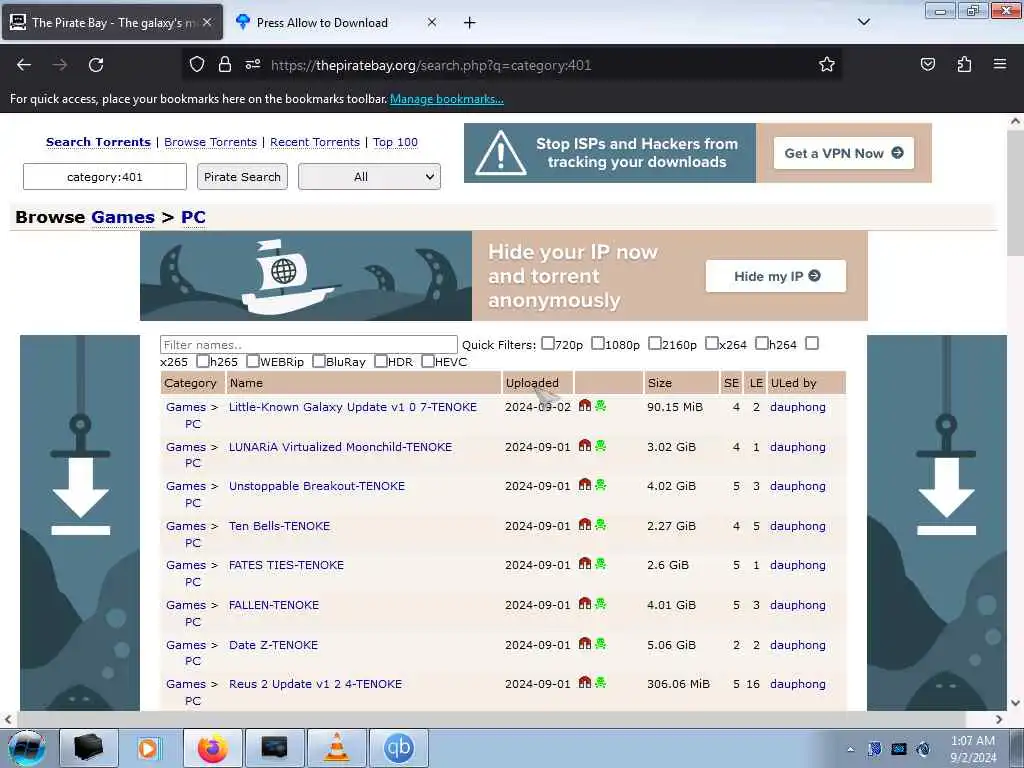The image size is (1024, 768).
Task: Close the Press Allow to Download tab
Action: tap(432, 22)
